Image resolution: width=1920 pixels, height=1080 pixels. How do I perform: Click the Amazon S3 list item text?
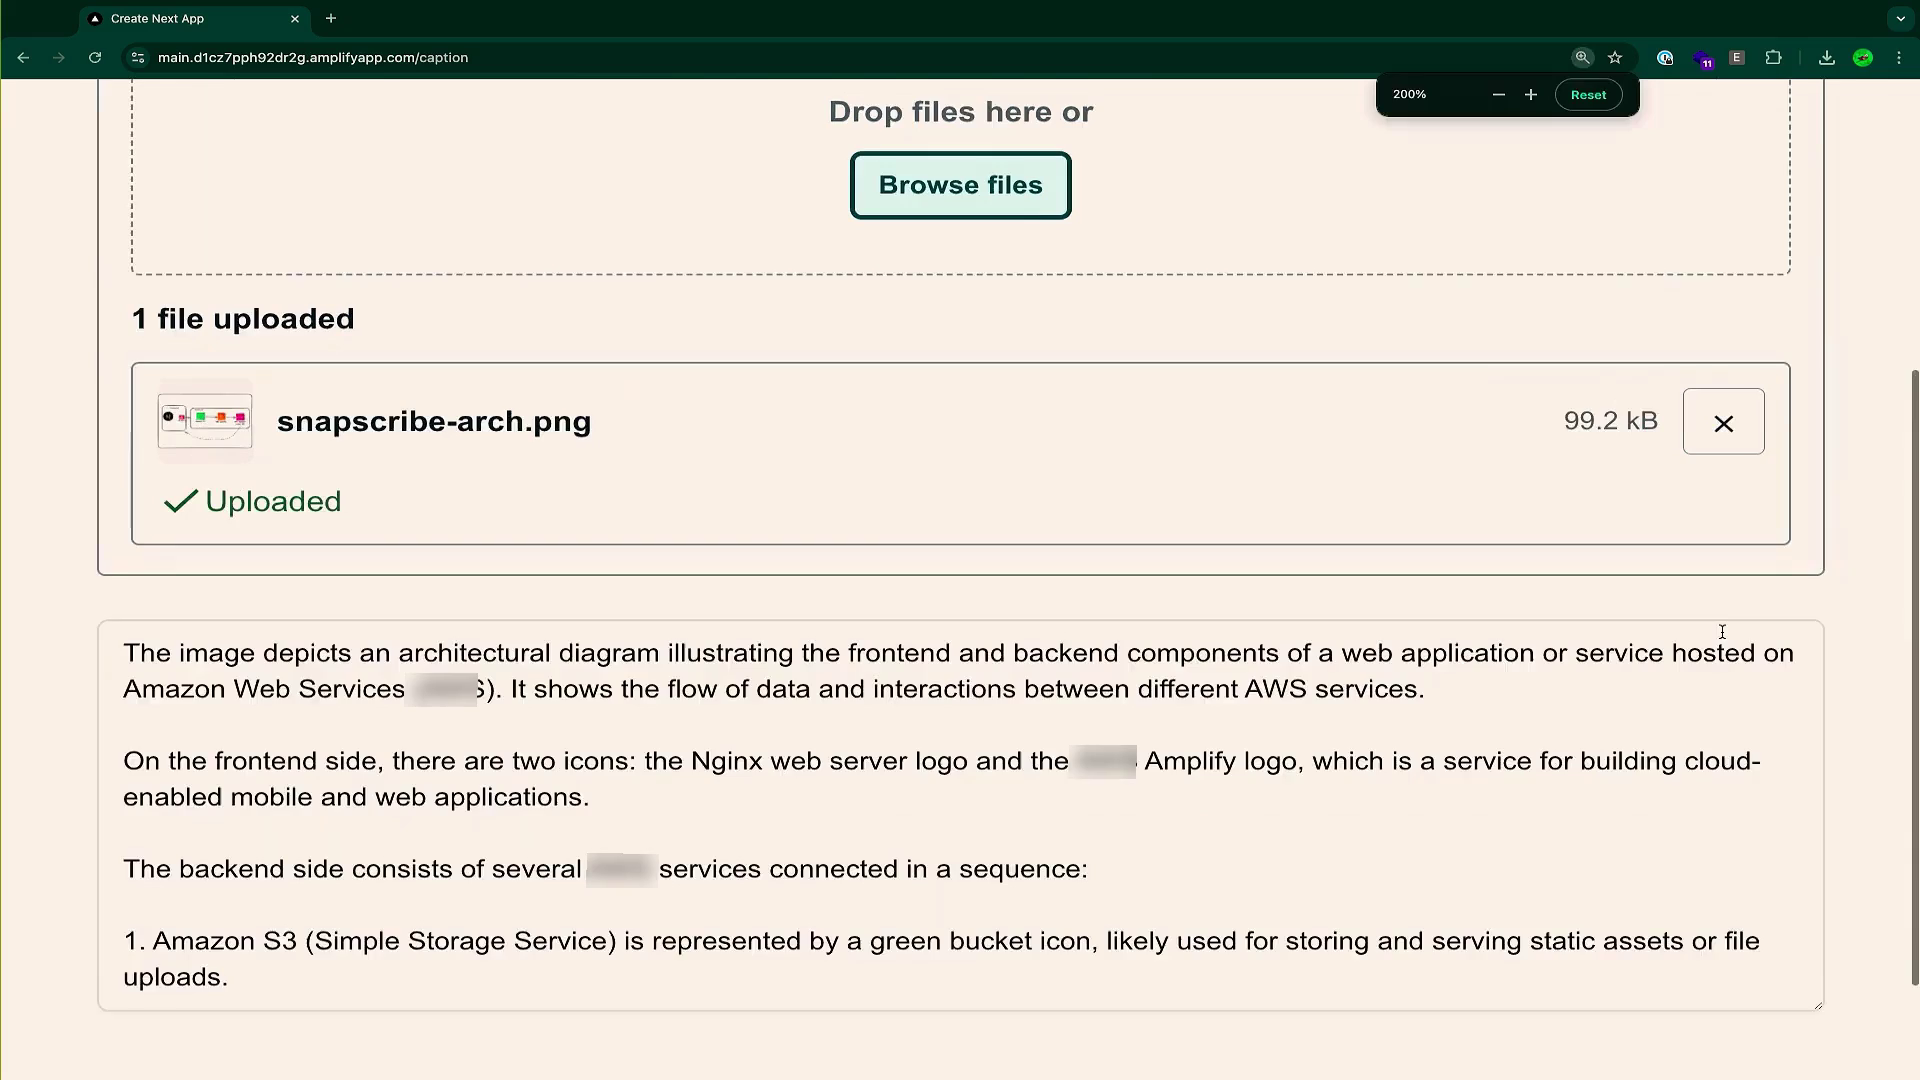(x=941, y=959)
